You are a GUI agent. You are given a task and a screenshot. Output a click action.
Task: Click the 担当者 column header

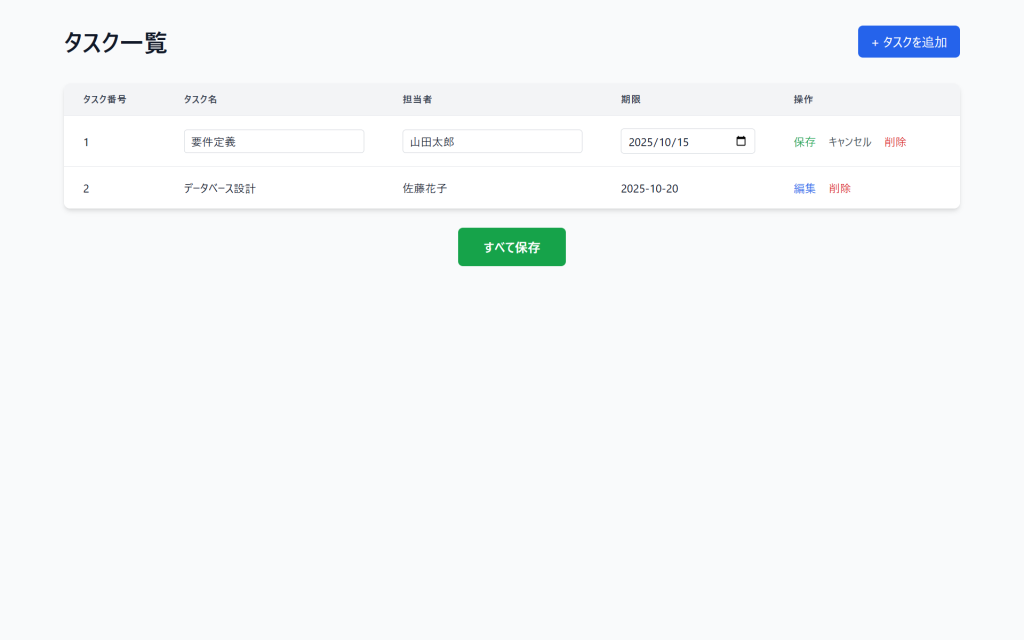[417, 100]
